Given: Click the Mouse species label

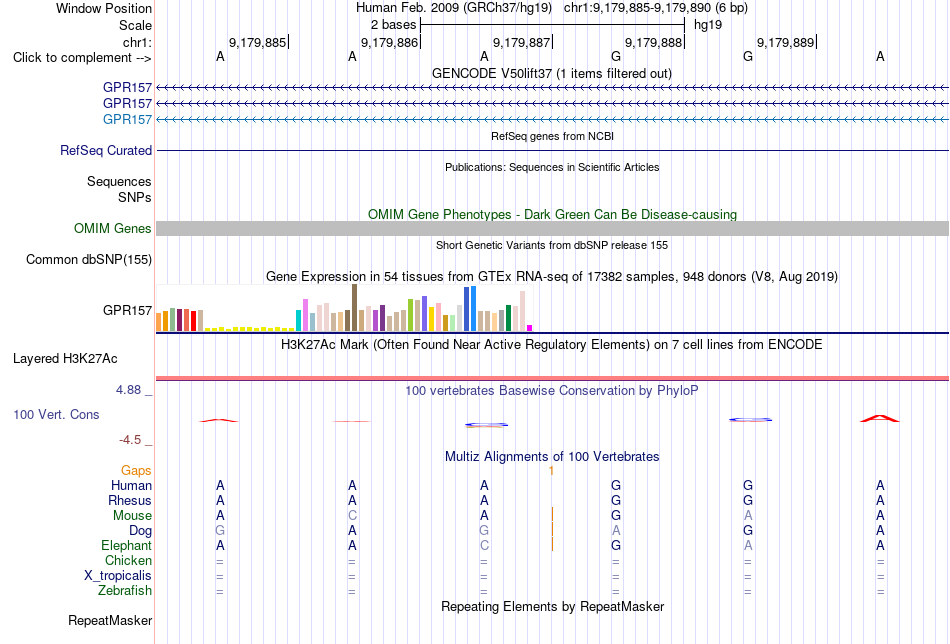Looking at the screenshot, I should point(132,516).
